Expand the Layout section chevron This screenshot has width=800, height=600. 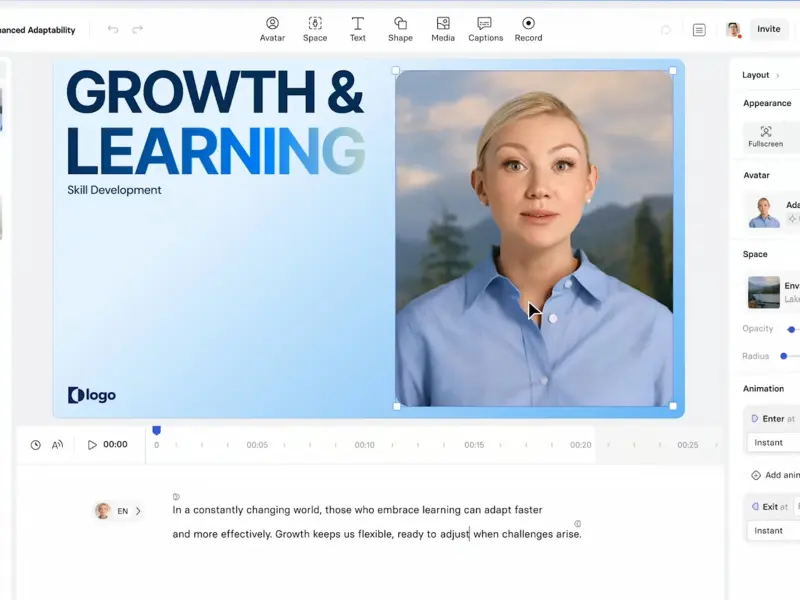pyautogui.click(x=778, y=76)
